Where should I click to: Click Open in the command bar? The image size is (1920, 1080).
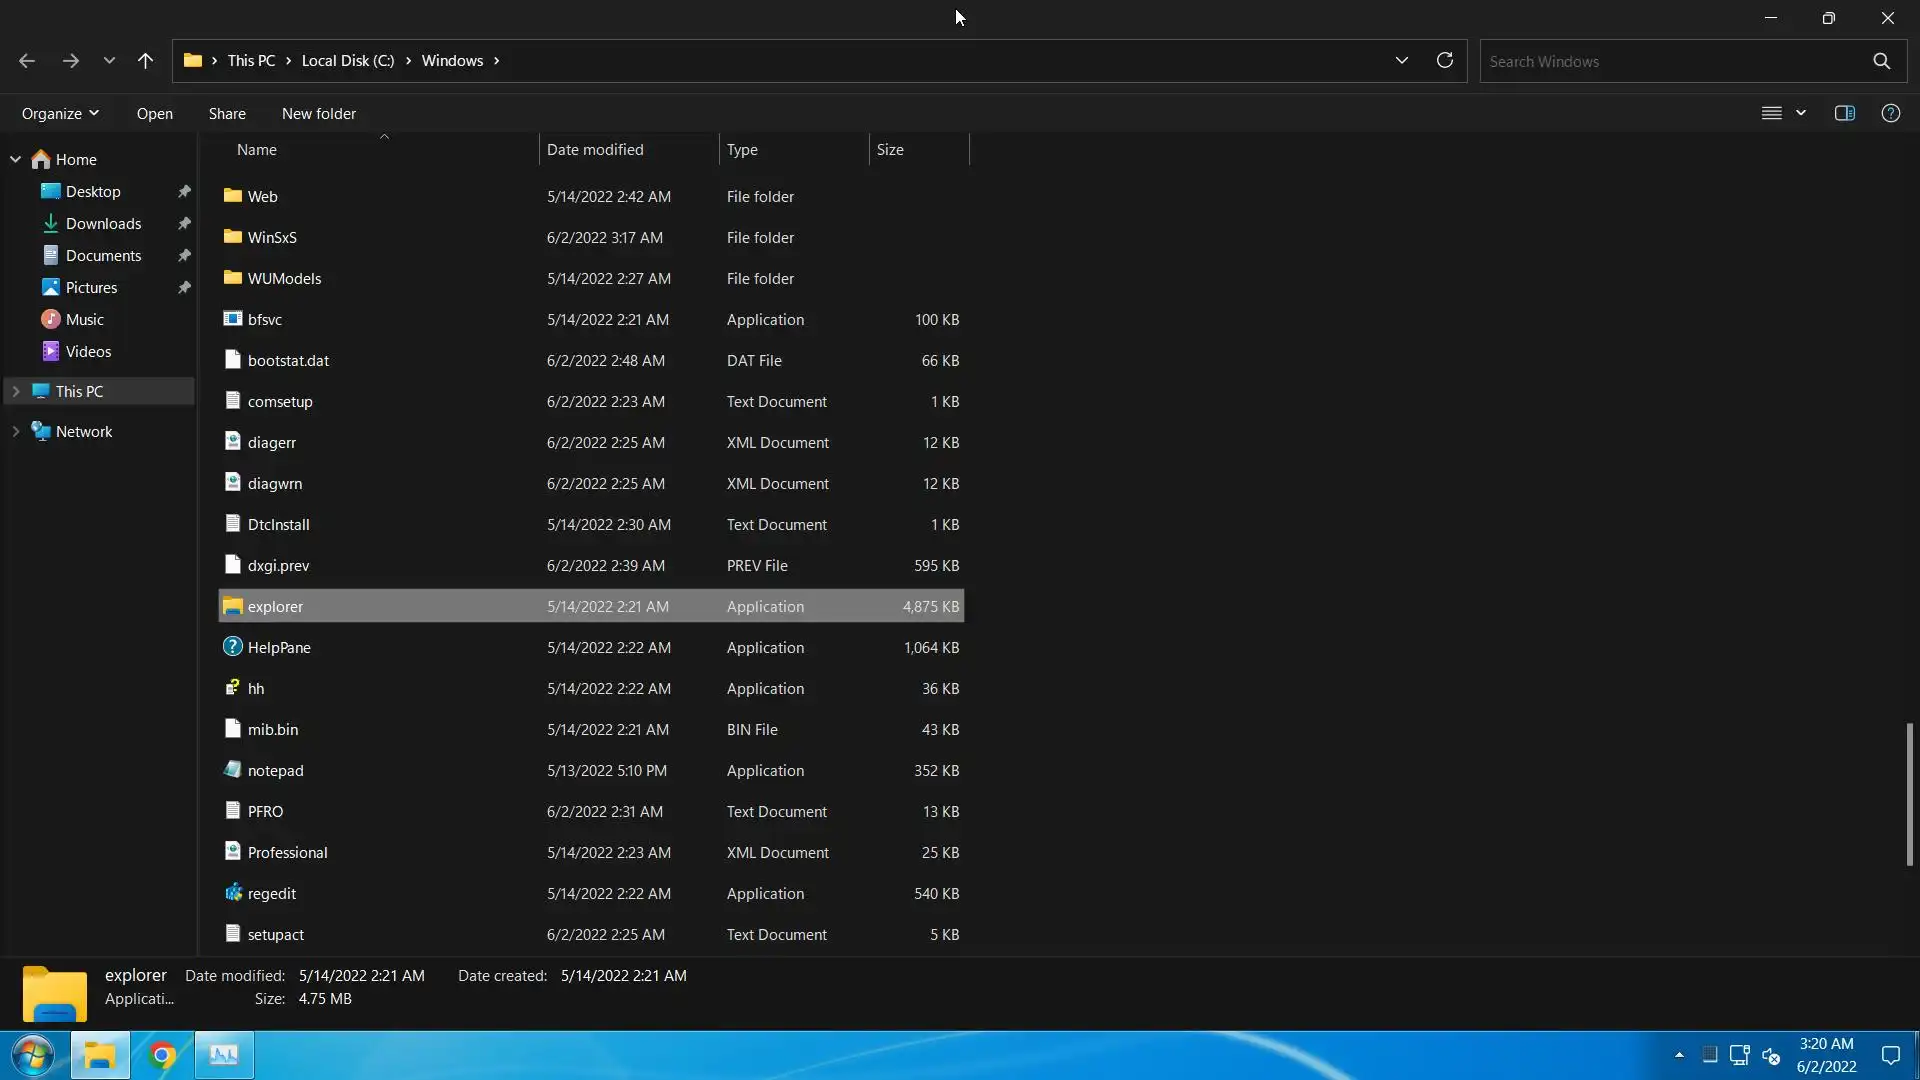point(154,113)
